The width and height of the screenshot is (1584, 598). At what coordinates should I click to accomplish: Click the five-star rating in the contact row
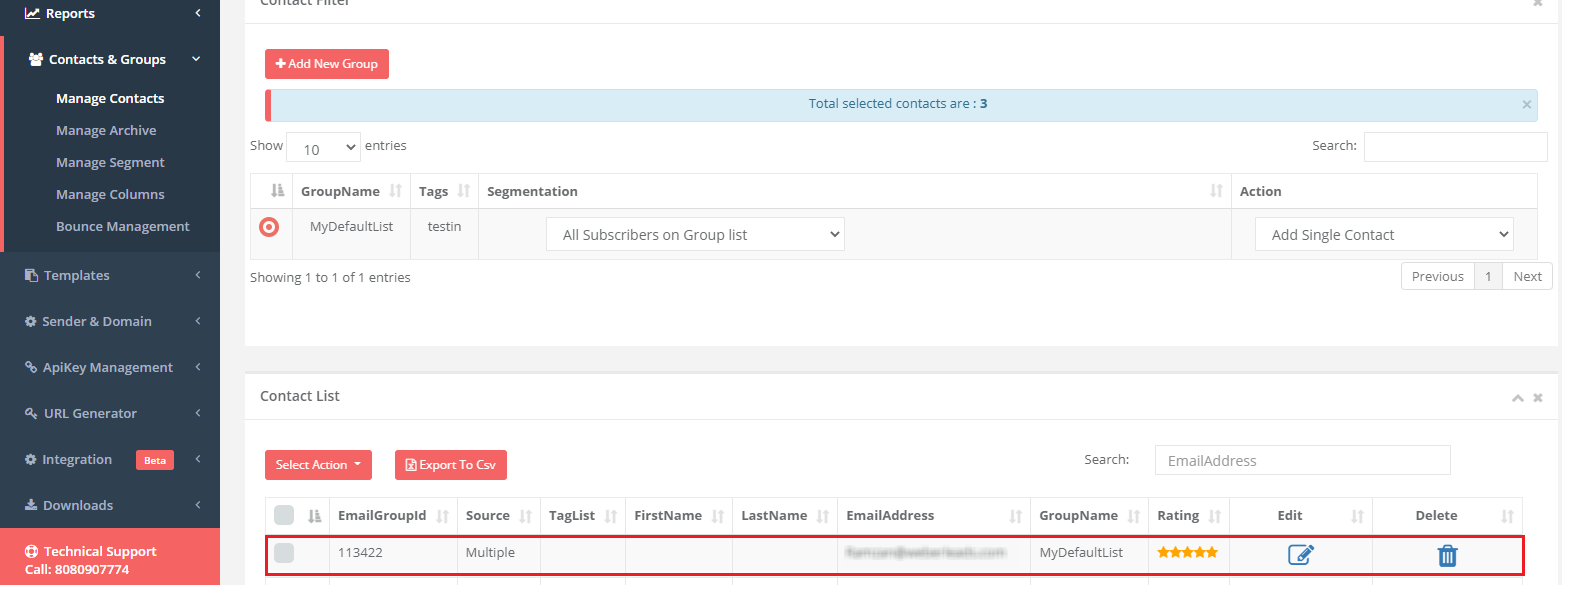tap(1187, 552)
